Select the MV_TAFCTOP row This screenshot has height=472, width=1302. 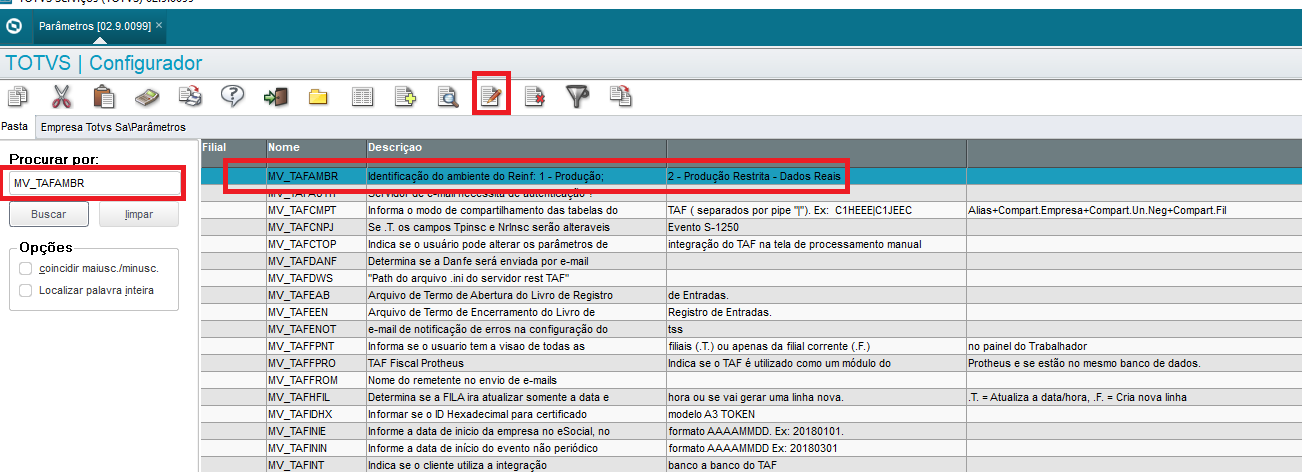coord(751,244)
